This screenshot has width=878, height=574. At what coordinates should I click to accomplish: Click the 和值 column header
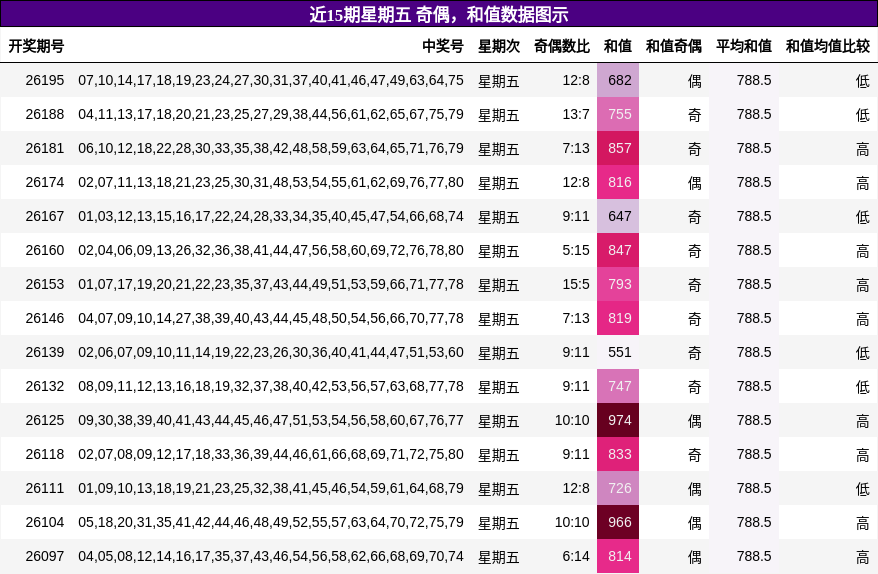click(618, 46)
